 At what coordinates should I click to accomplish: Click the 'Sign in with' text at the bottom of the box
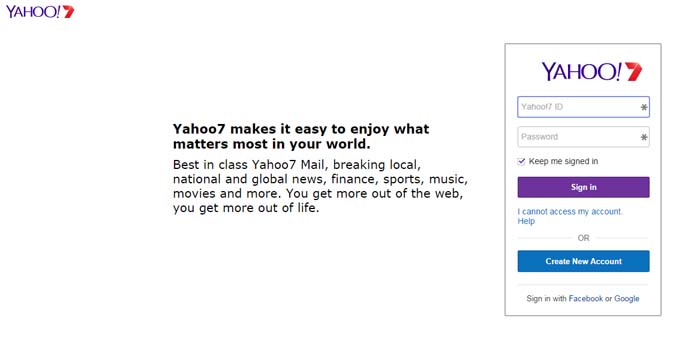coord(546,298)
